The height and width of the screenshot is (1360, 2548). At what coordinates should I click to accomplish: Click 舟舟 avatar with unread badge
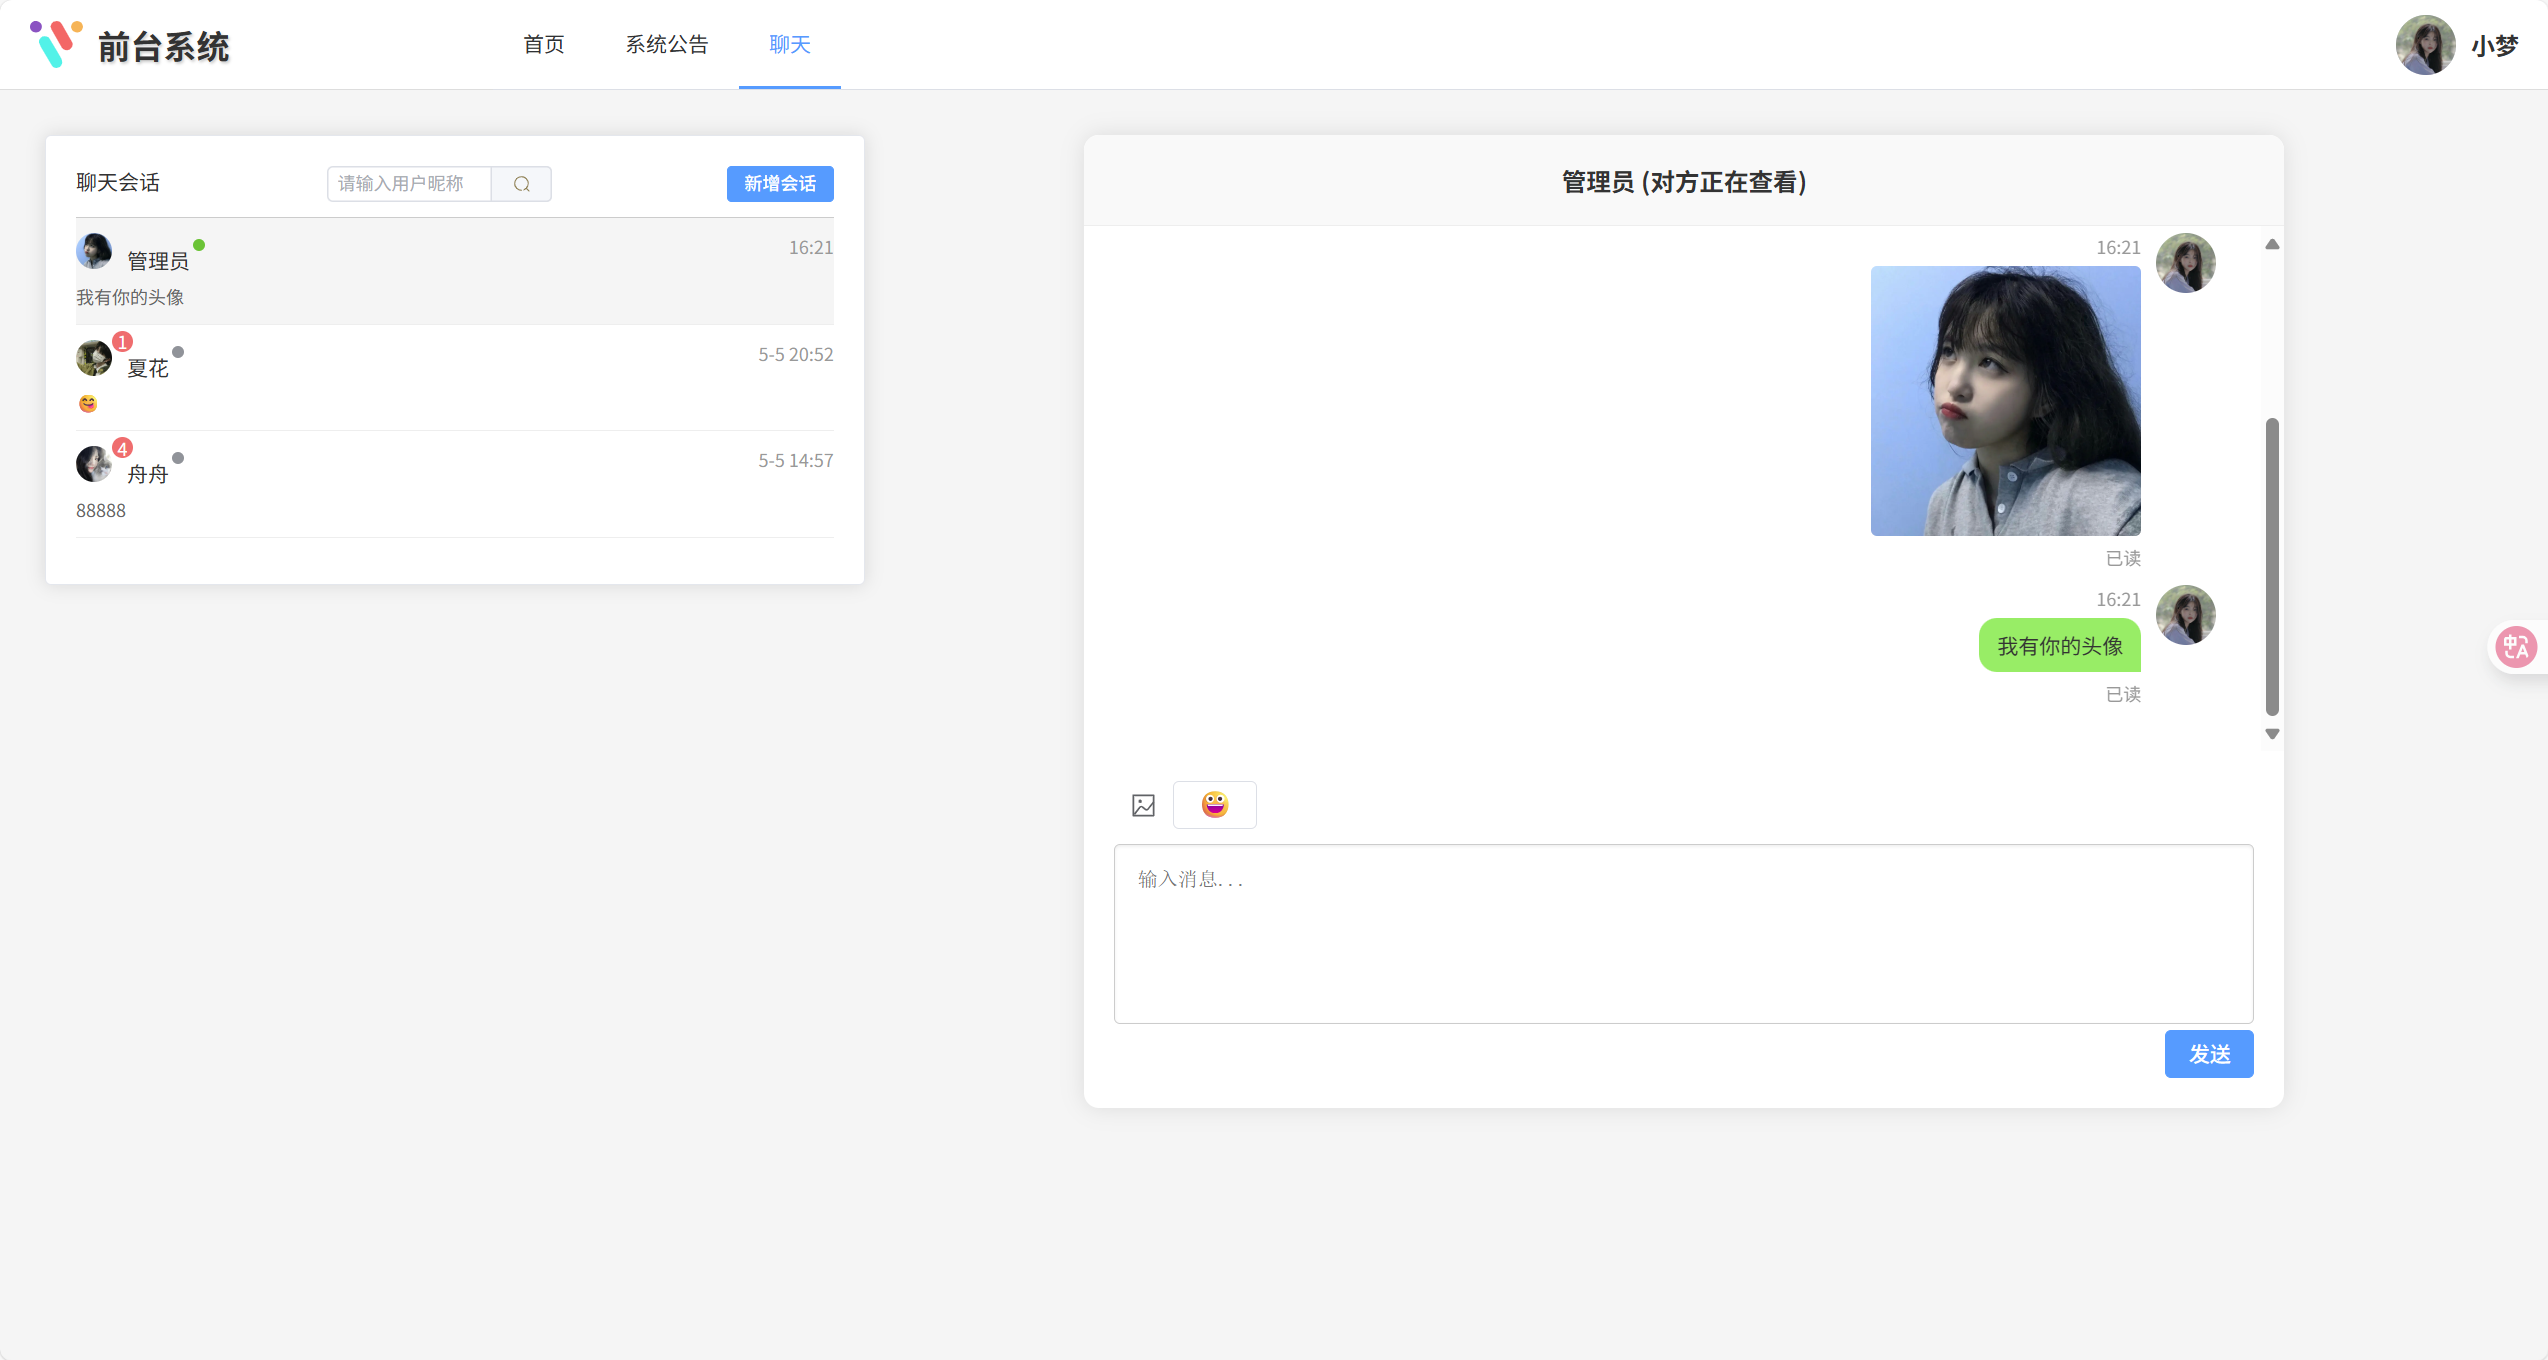tap(94, 464)
